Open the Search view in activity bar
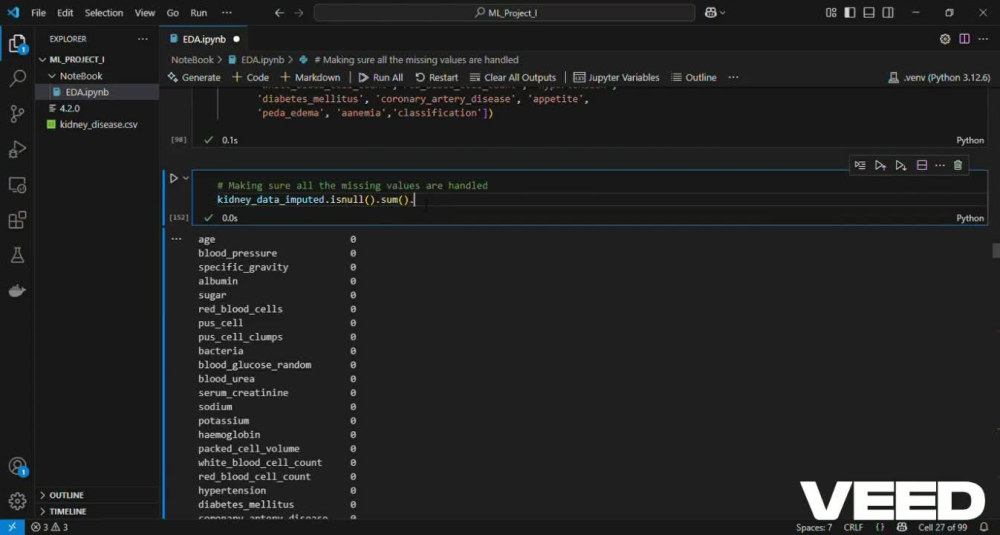 [17, 78]
